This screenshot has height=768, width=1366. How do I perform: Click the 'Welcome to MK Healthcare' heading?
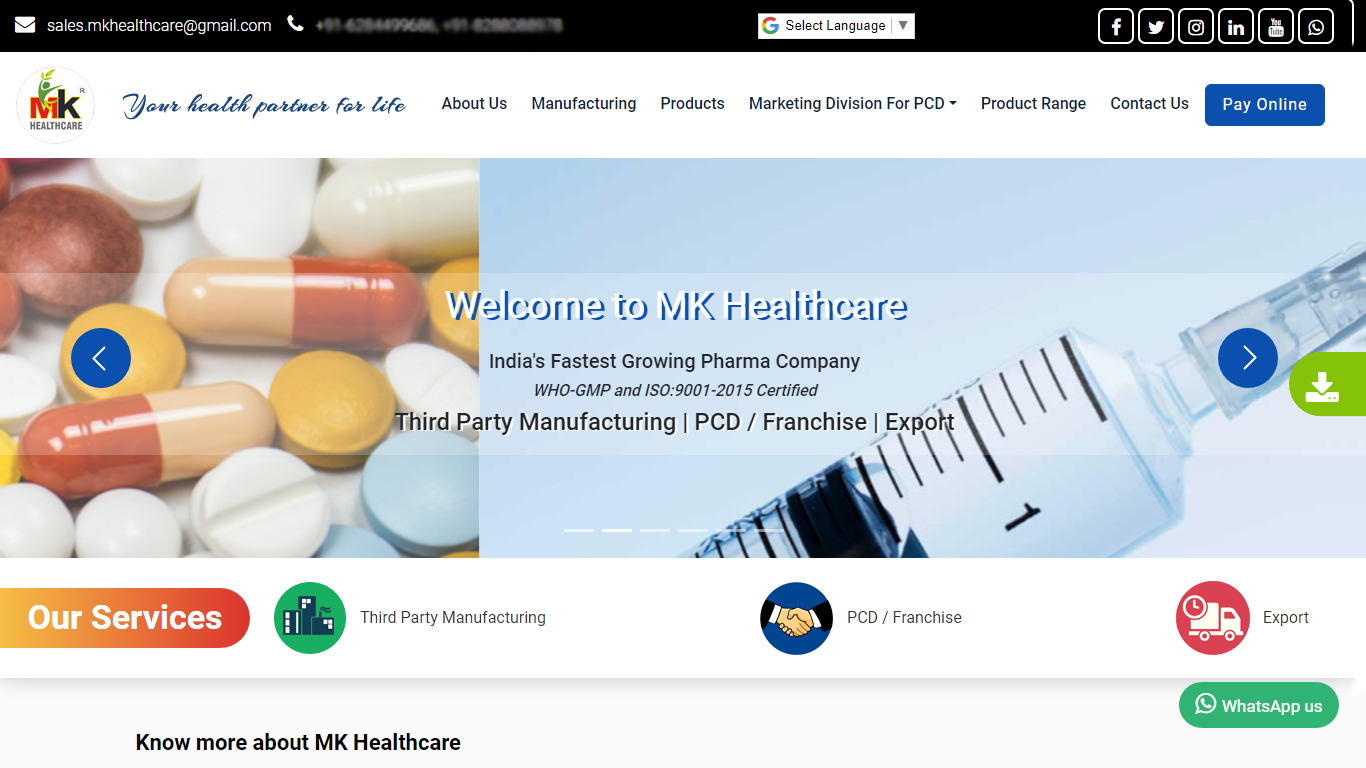coord(677,306)
